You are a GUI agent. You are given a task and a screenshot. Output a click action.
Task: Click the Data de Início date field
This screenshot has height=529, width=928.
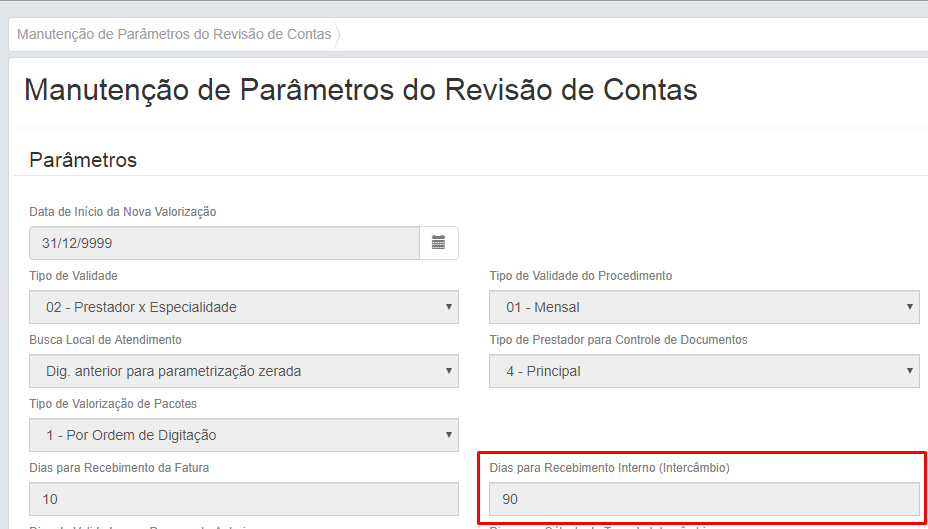224,243
